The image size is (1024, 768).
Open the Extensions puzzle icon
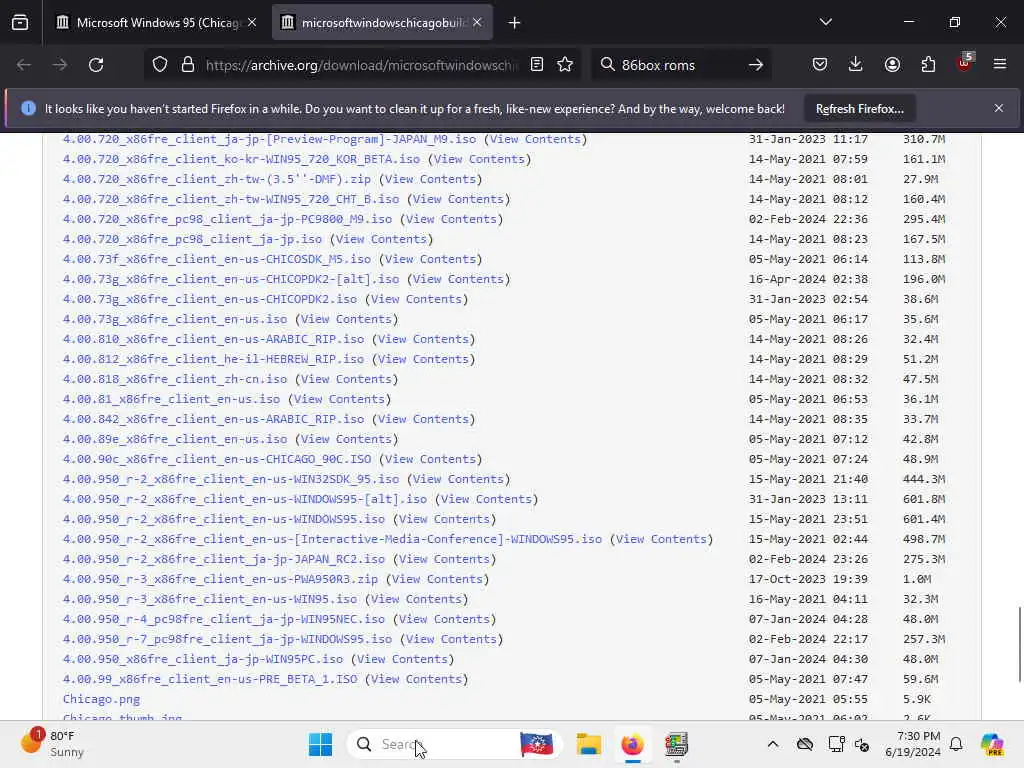click(928, 64)
